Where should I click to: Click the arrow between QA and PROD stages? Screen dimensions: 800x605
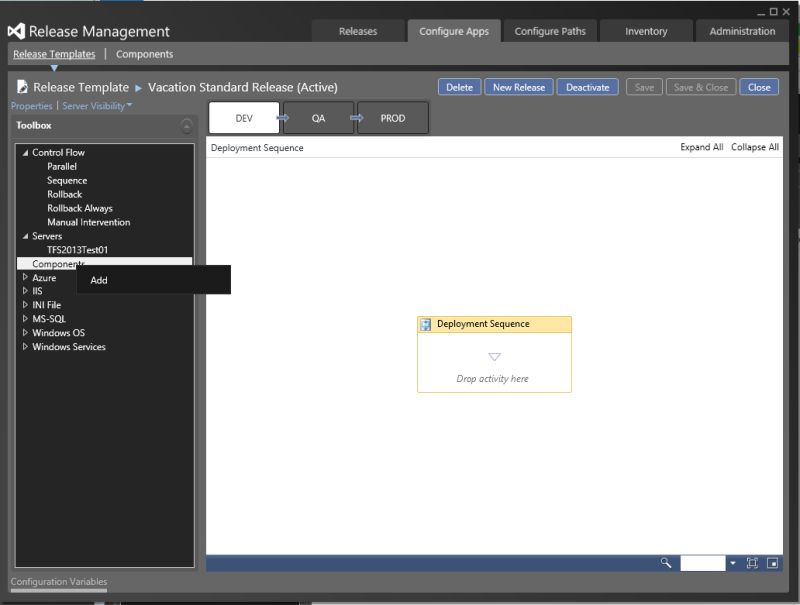356,117
